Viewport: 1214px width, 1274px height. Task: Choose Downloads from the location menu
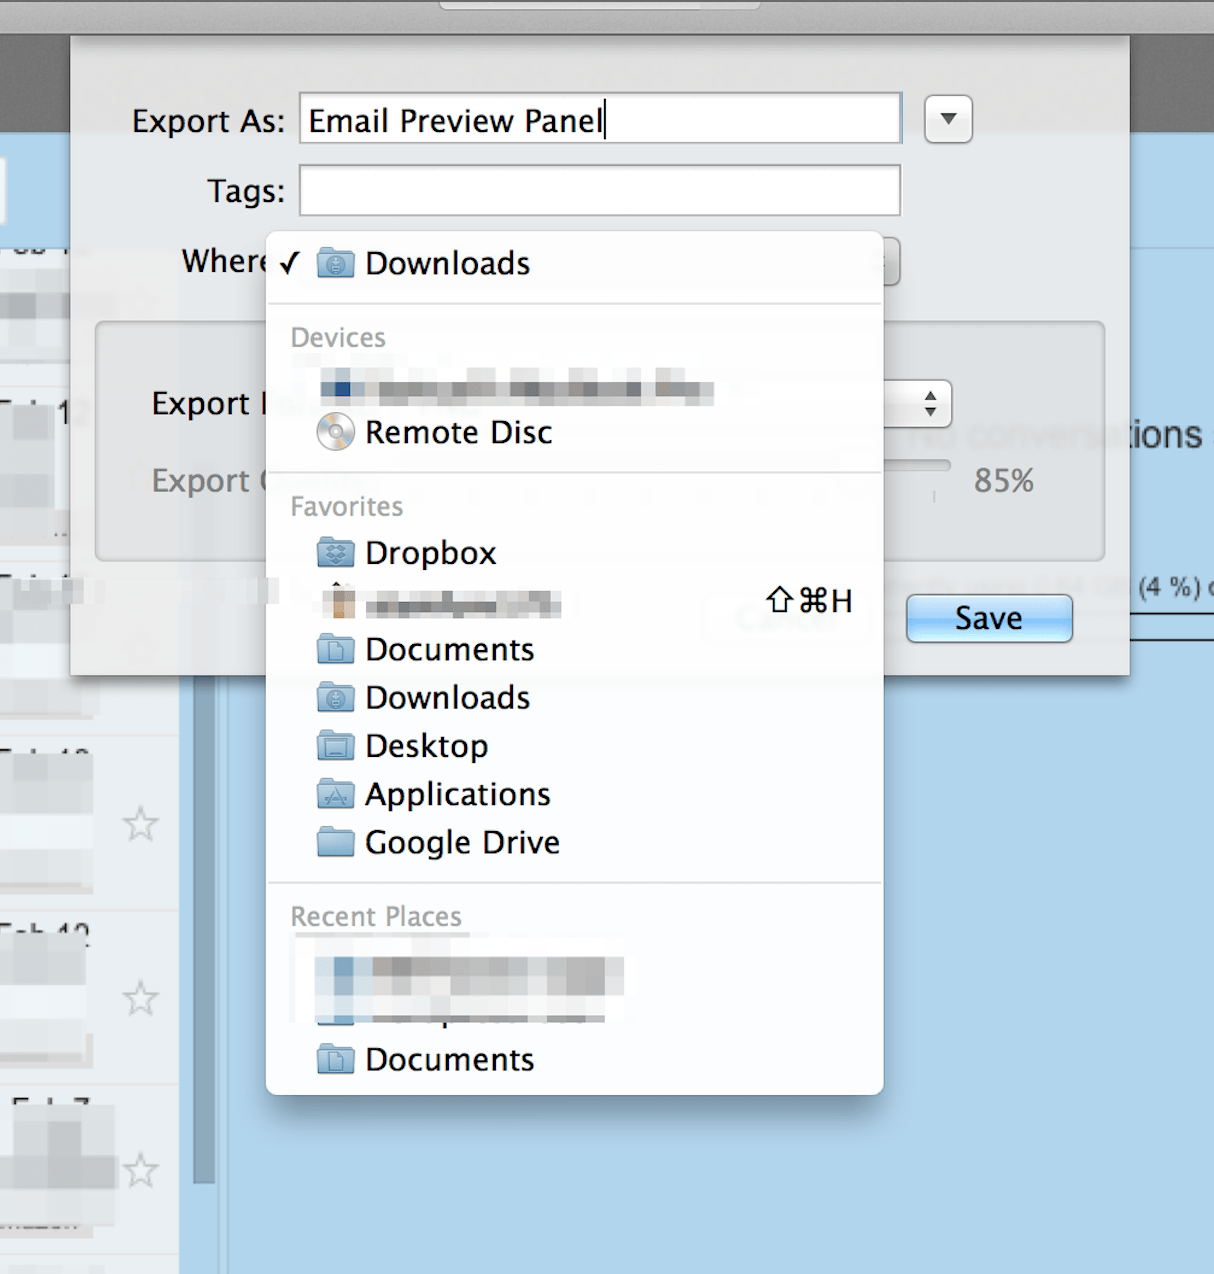[447, 263]
